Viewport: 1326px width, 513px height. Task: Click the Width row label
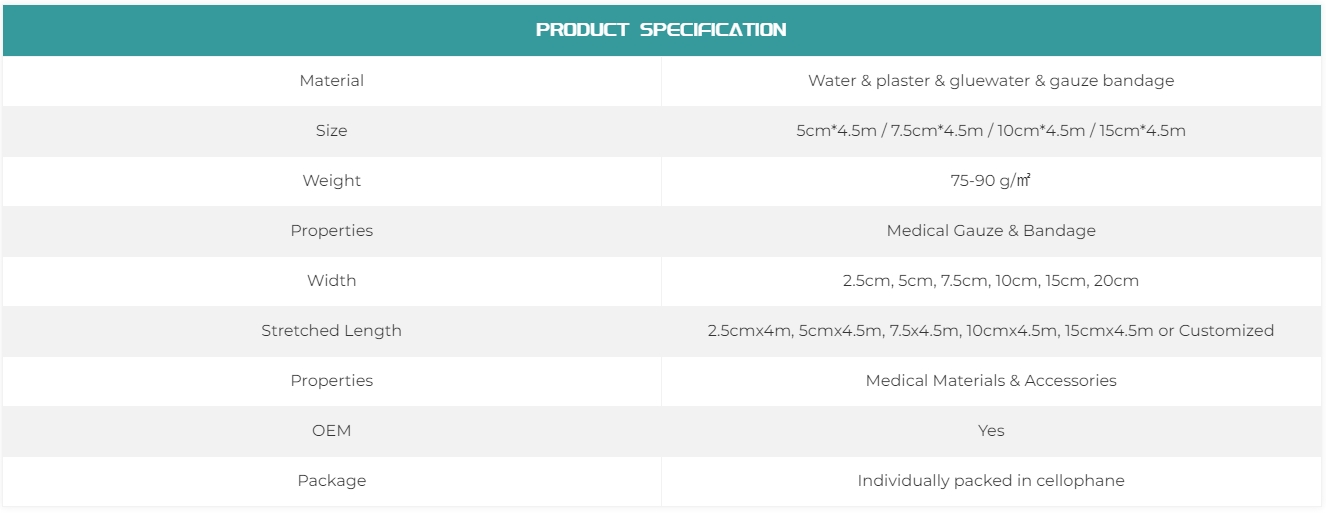coord(331,281)
